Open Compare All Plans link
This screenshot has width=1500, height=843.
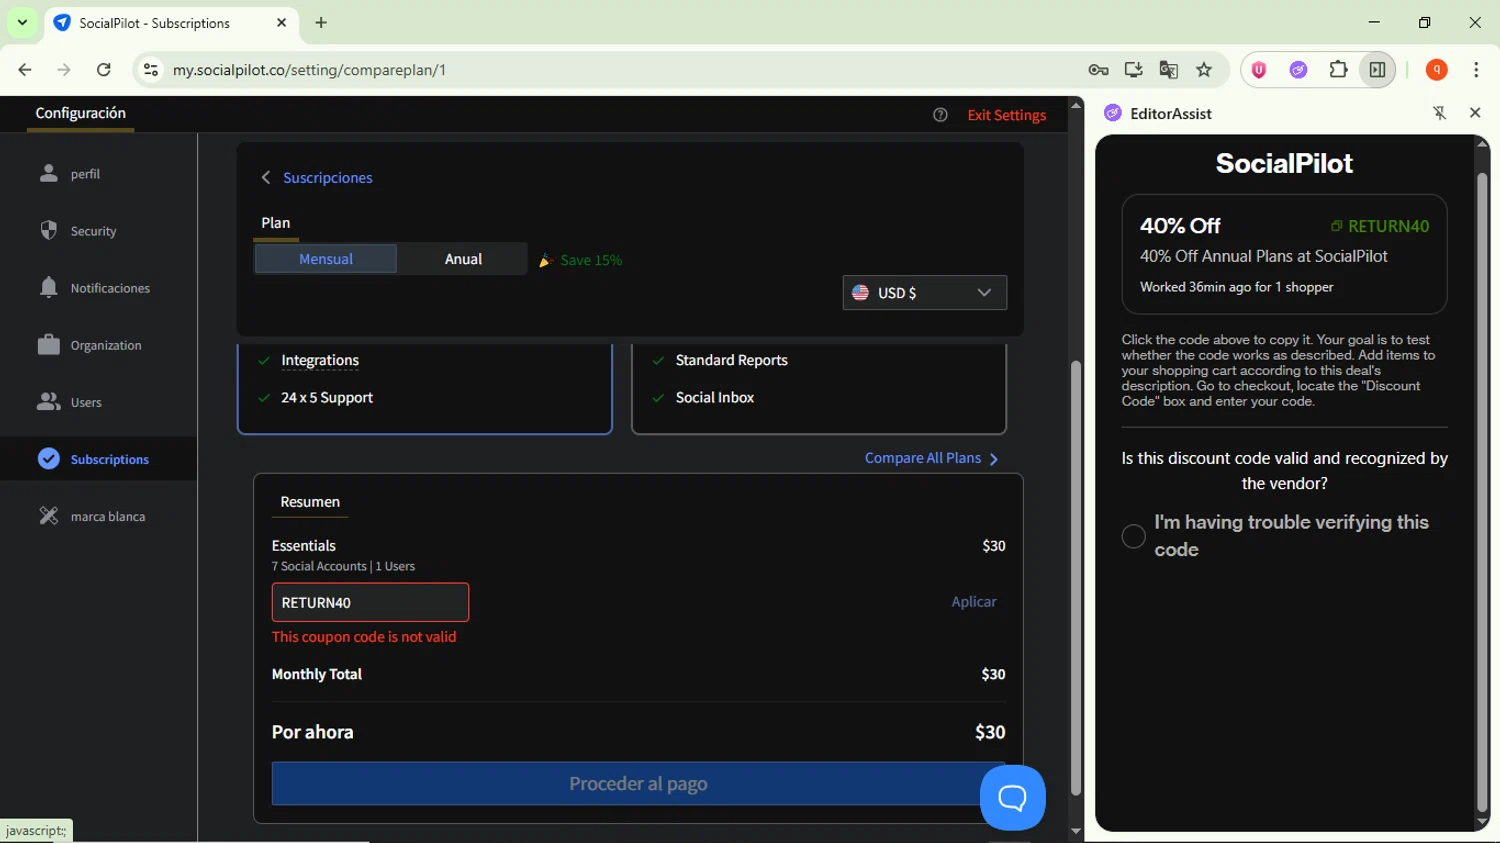[x=931, y=458]
